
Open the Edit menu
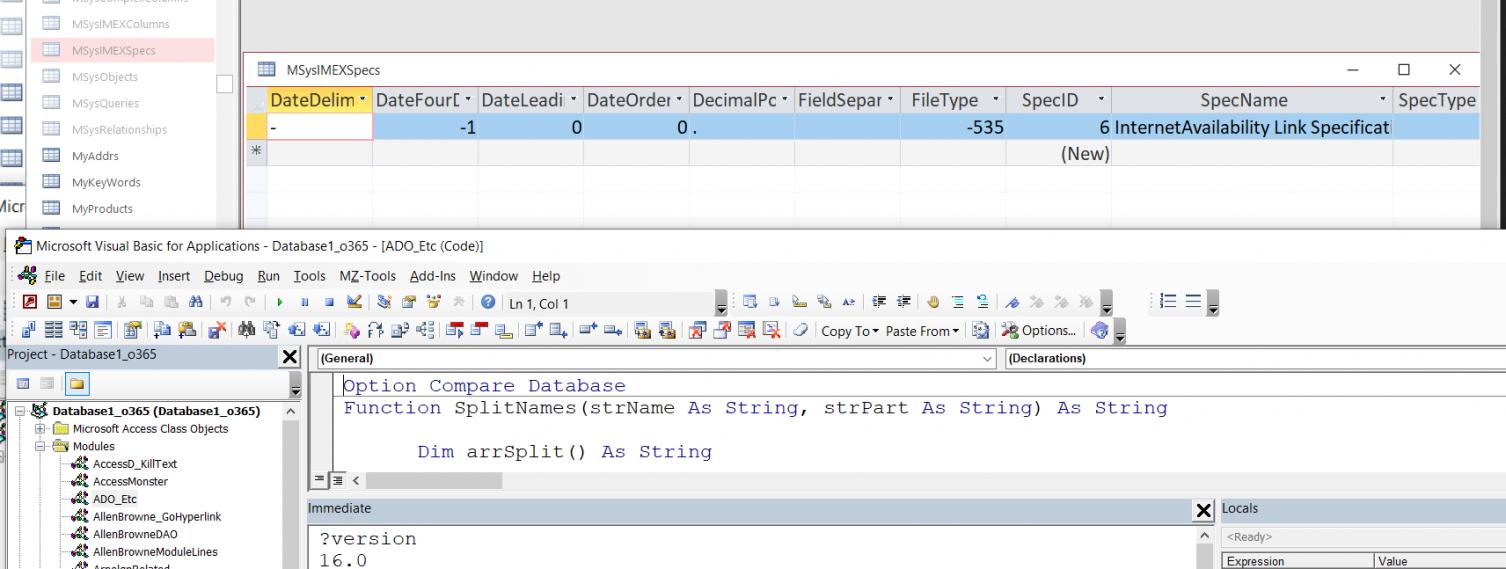pos(91,276)
